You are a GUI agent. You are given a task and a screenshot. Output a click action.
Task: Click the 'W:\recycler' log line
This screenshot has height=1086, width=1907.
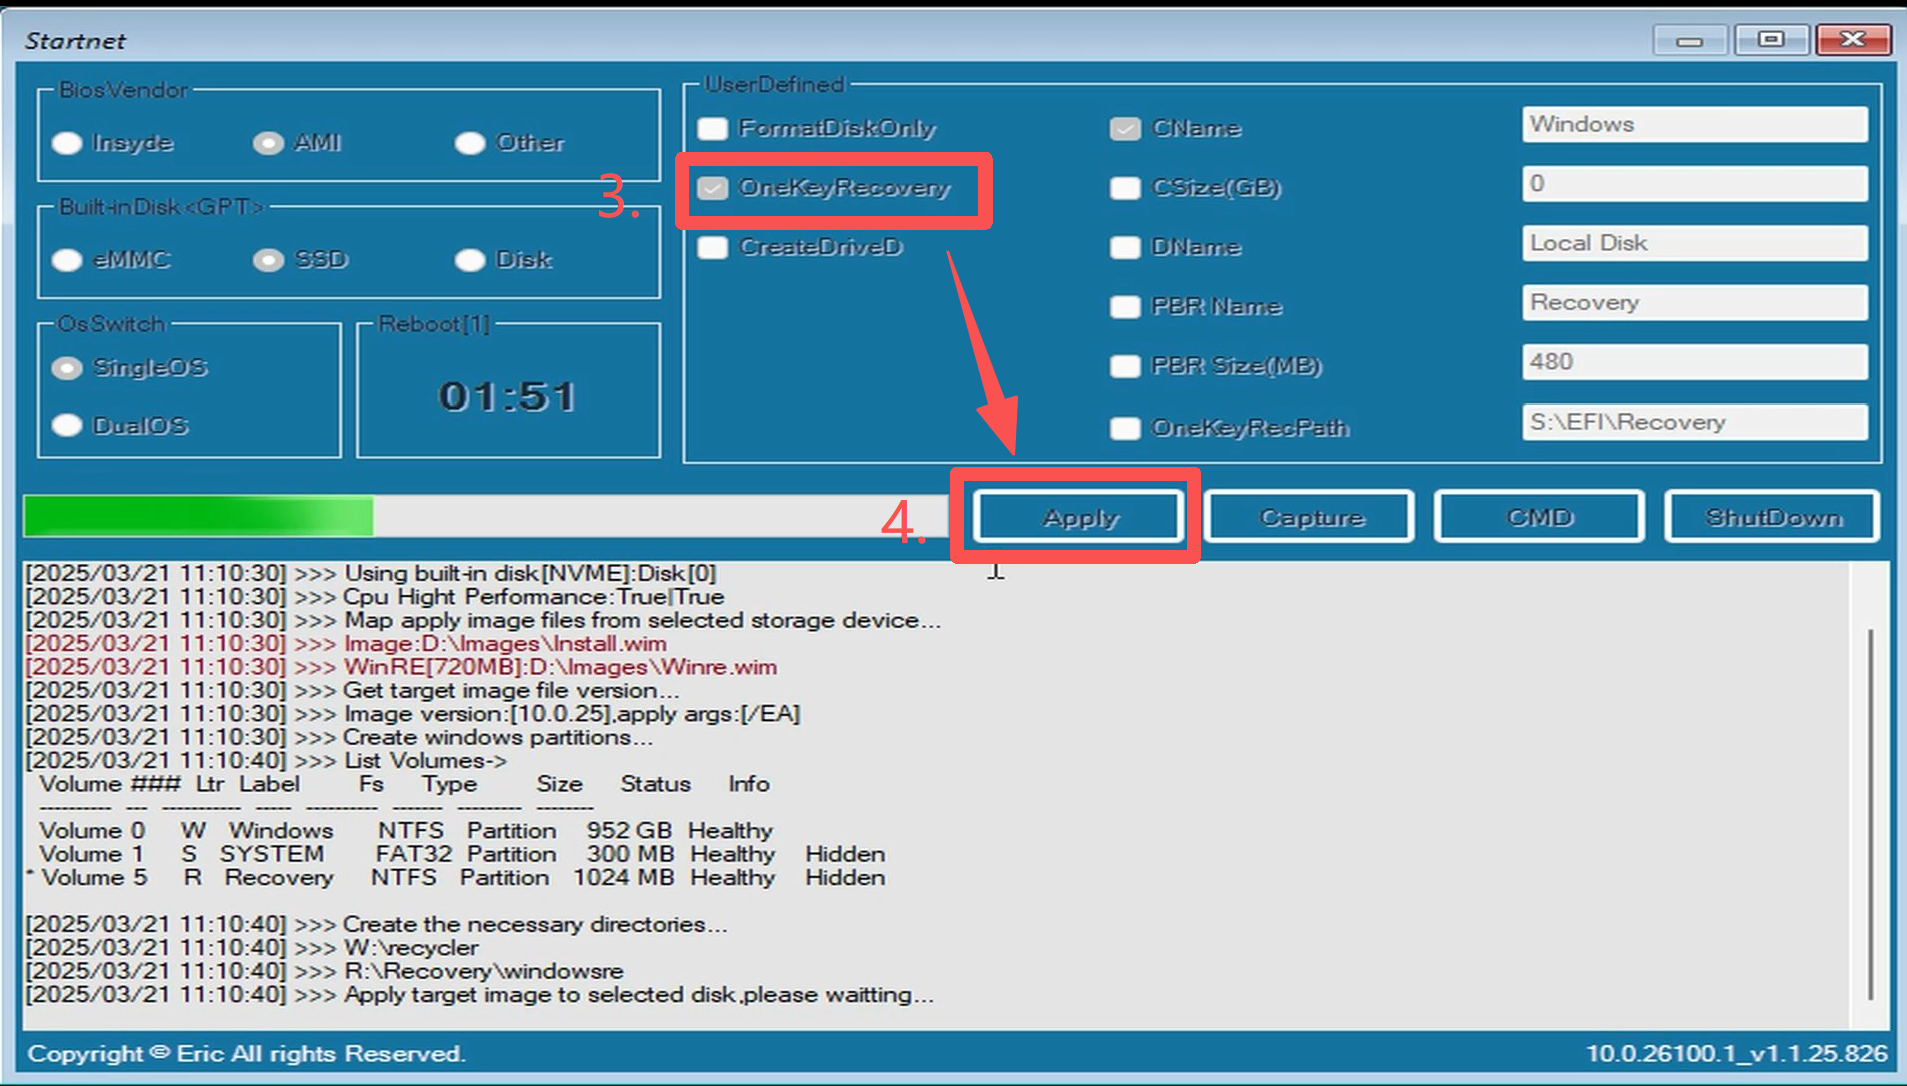click(x=252, y=948)
